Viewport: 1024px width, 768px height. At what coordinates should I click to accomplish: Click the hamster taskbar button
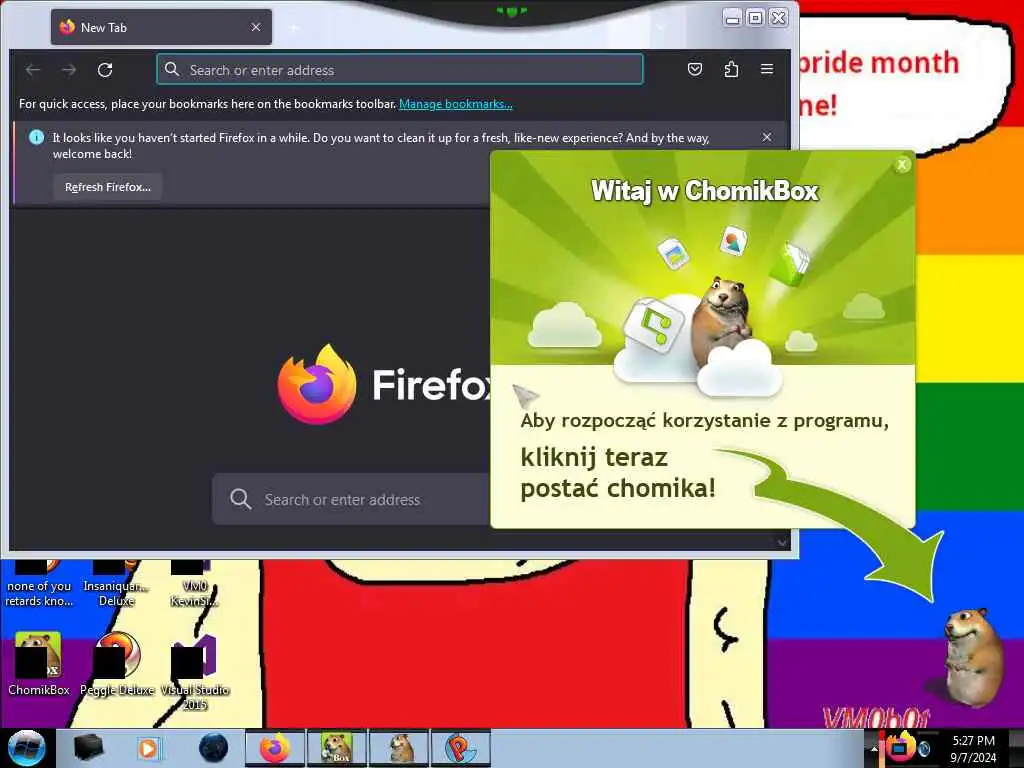[x=398, y=748]
